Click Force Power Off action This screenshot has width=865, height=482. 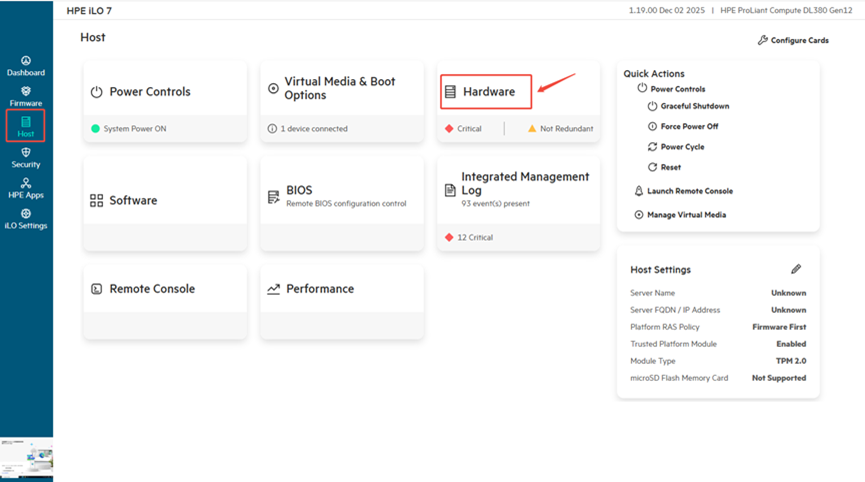tap(689, 126)
